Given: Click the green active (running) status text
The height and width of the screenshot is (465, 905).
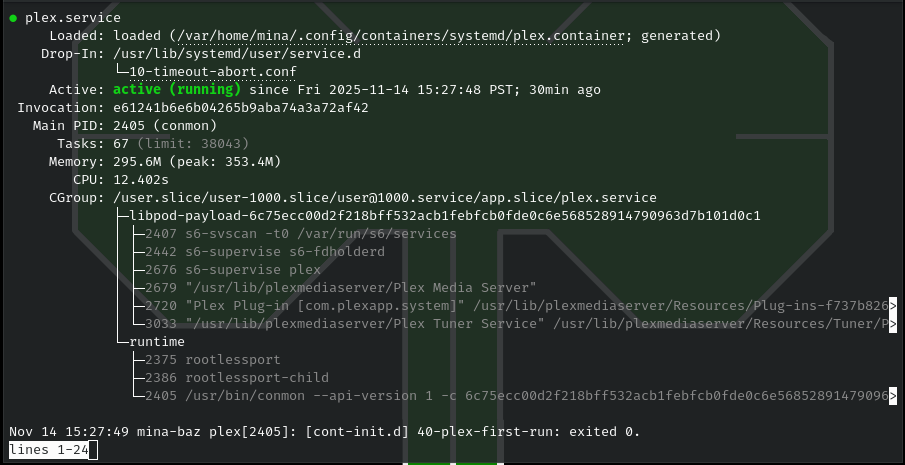Looking at the screenshot, I should [177, 90].
